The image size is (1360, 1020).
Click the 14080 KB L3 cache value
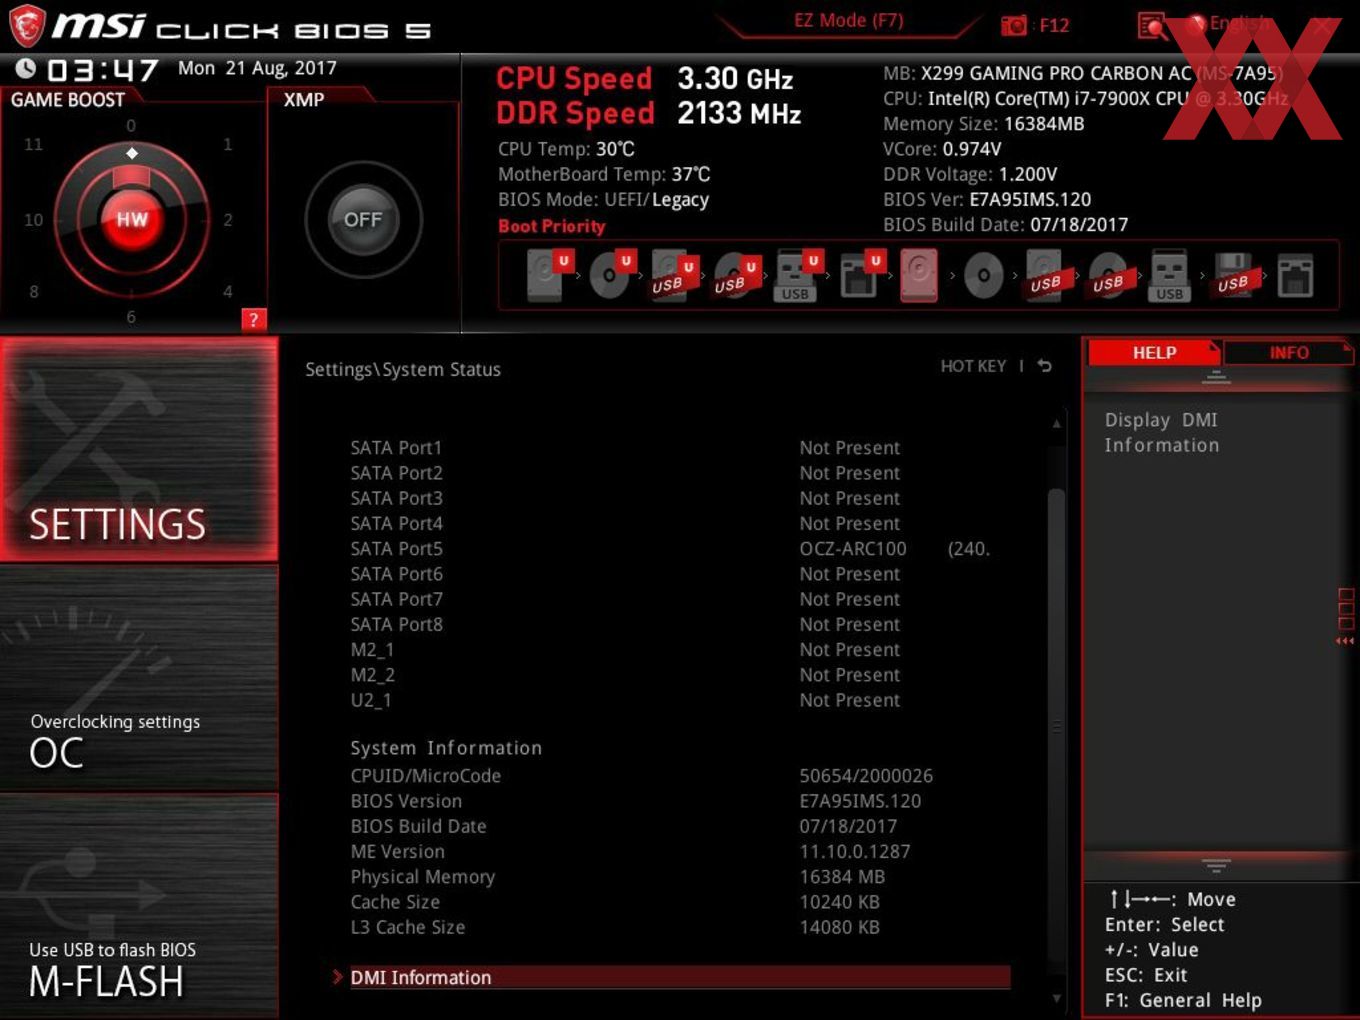[839, 927]
